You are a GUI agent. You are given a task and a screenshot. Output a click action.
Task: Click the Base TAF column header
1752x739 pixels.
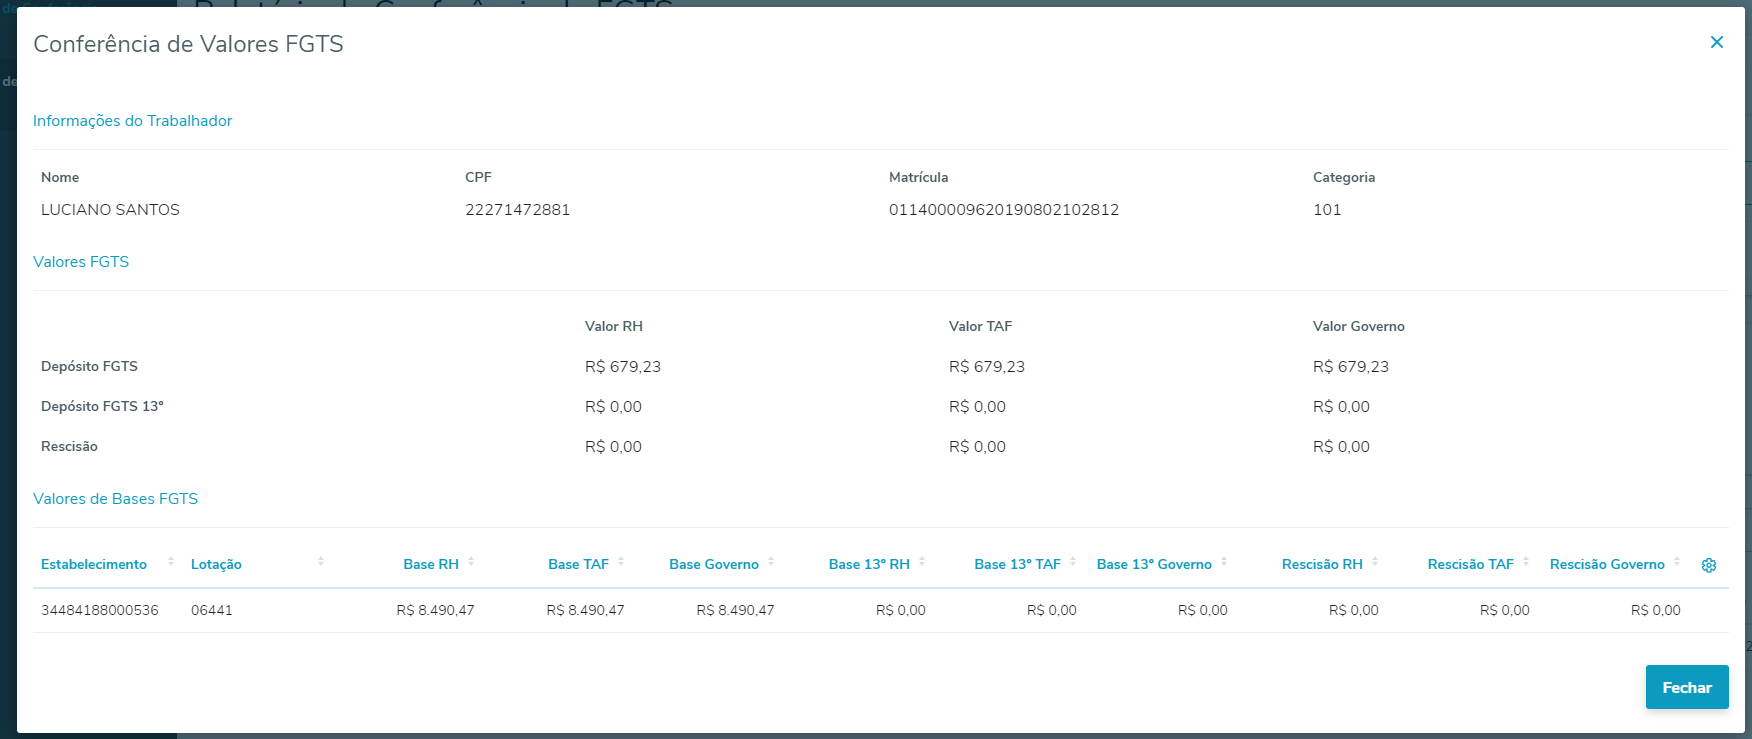578,564
